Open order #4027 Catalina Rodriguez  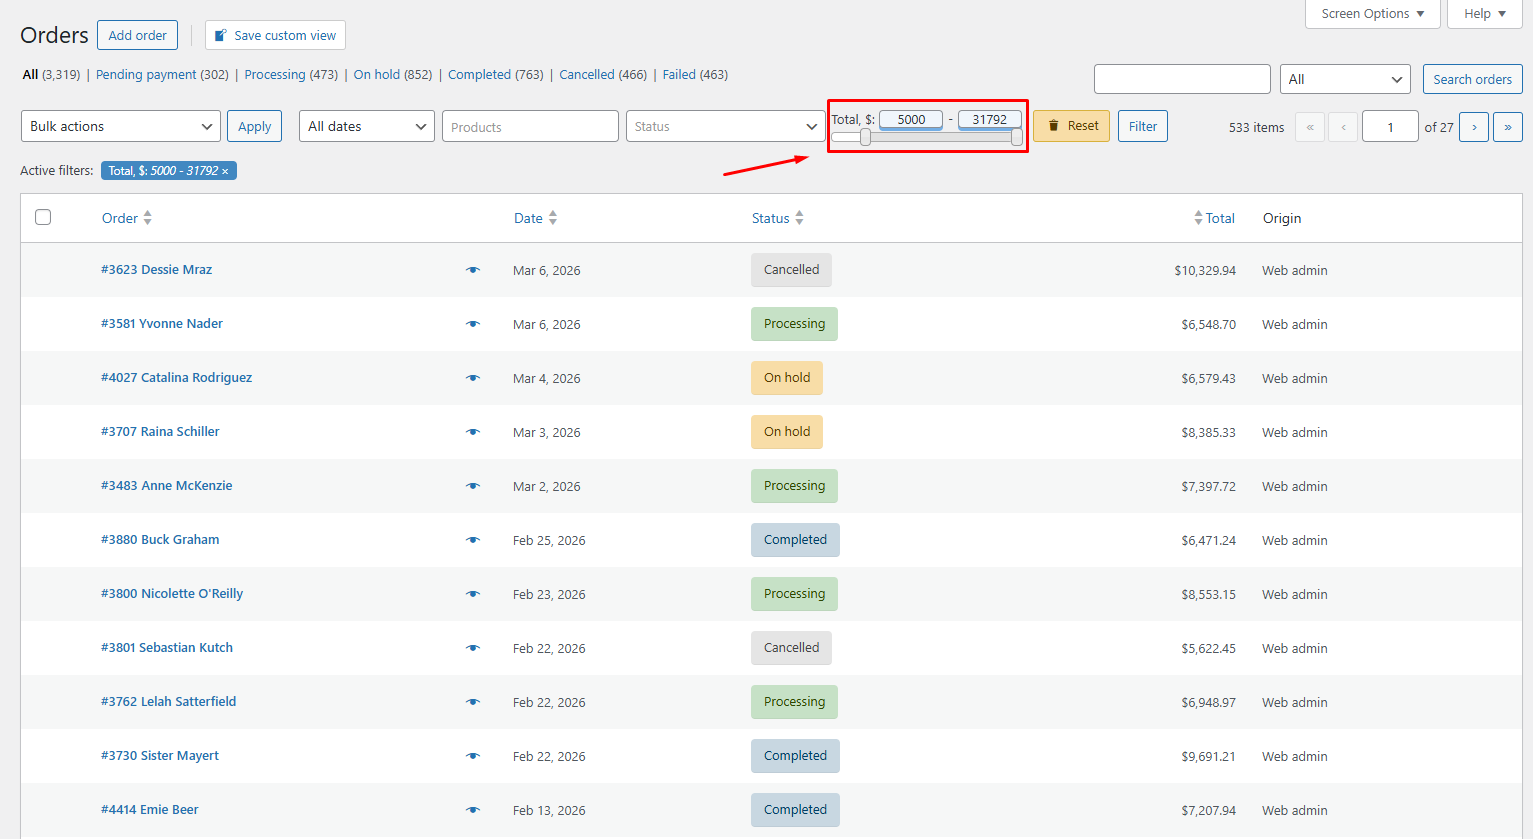(176, 378)
